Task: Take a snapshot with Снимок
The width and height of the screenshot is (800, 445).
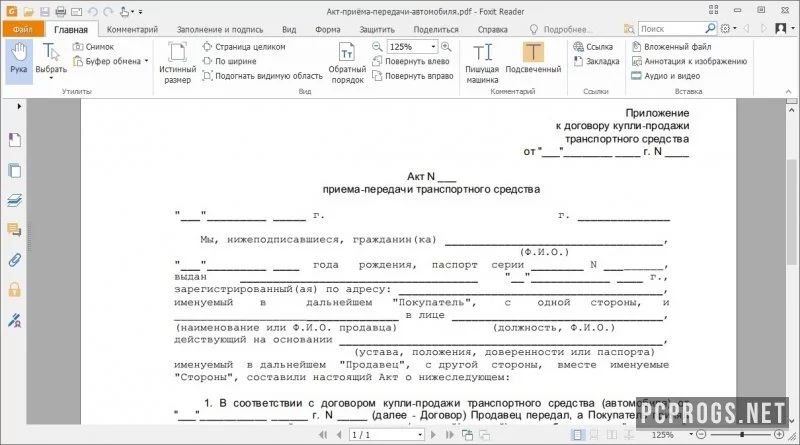Action: 93,46
